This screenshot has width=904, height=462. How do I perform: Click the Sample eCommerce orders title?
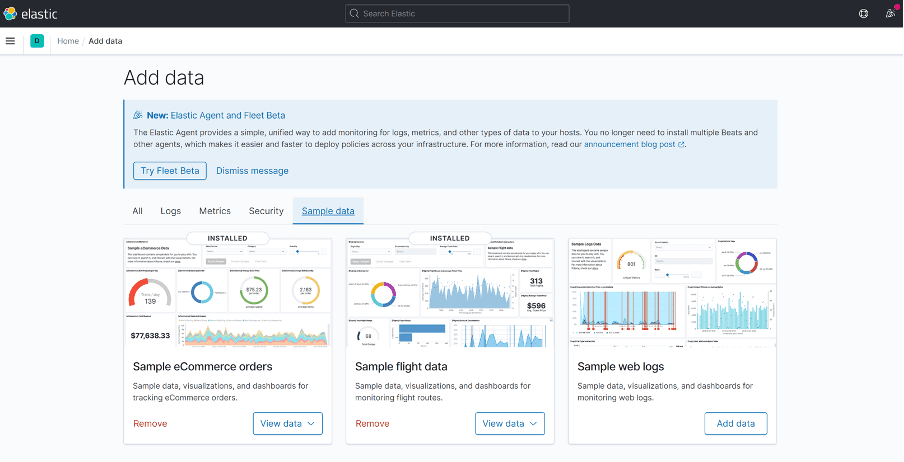pos(202,367)
